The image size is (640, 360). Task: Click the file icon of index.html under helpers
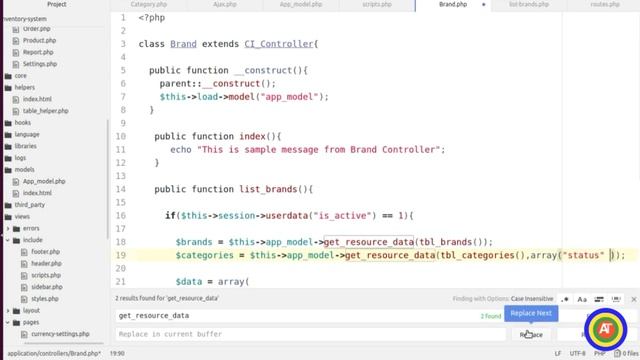point(16,100)
